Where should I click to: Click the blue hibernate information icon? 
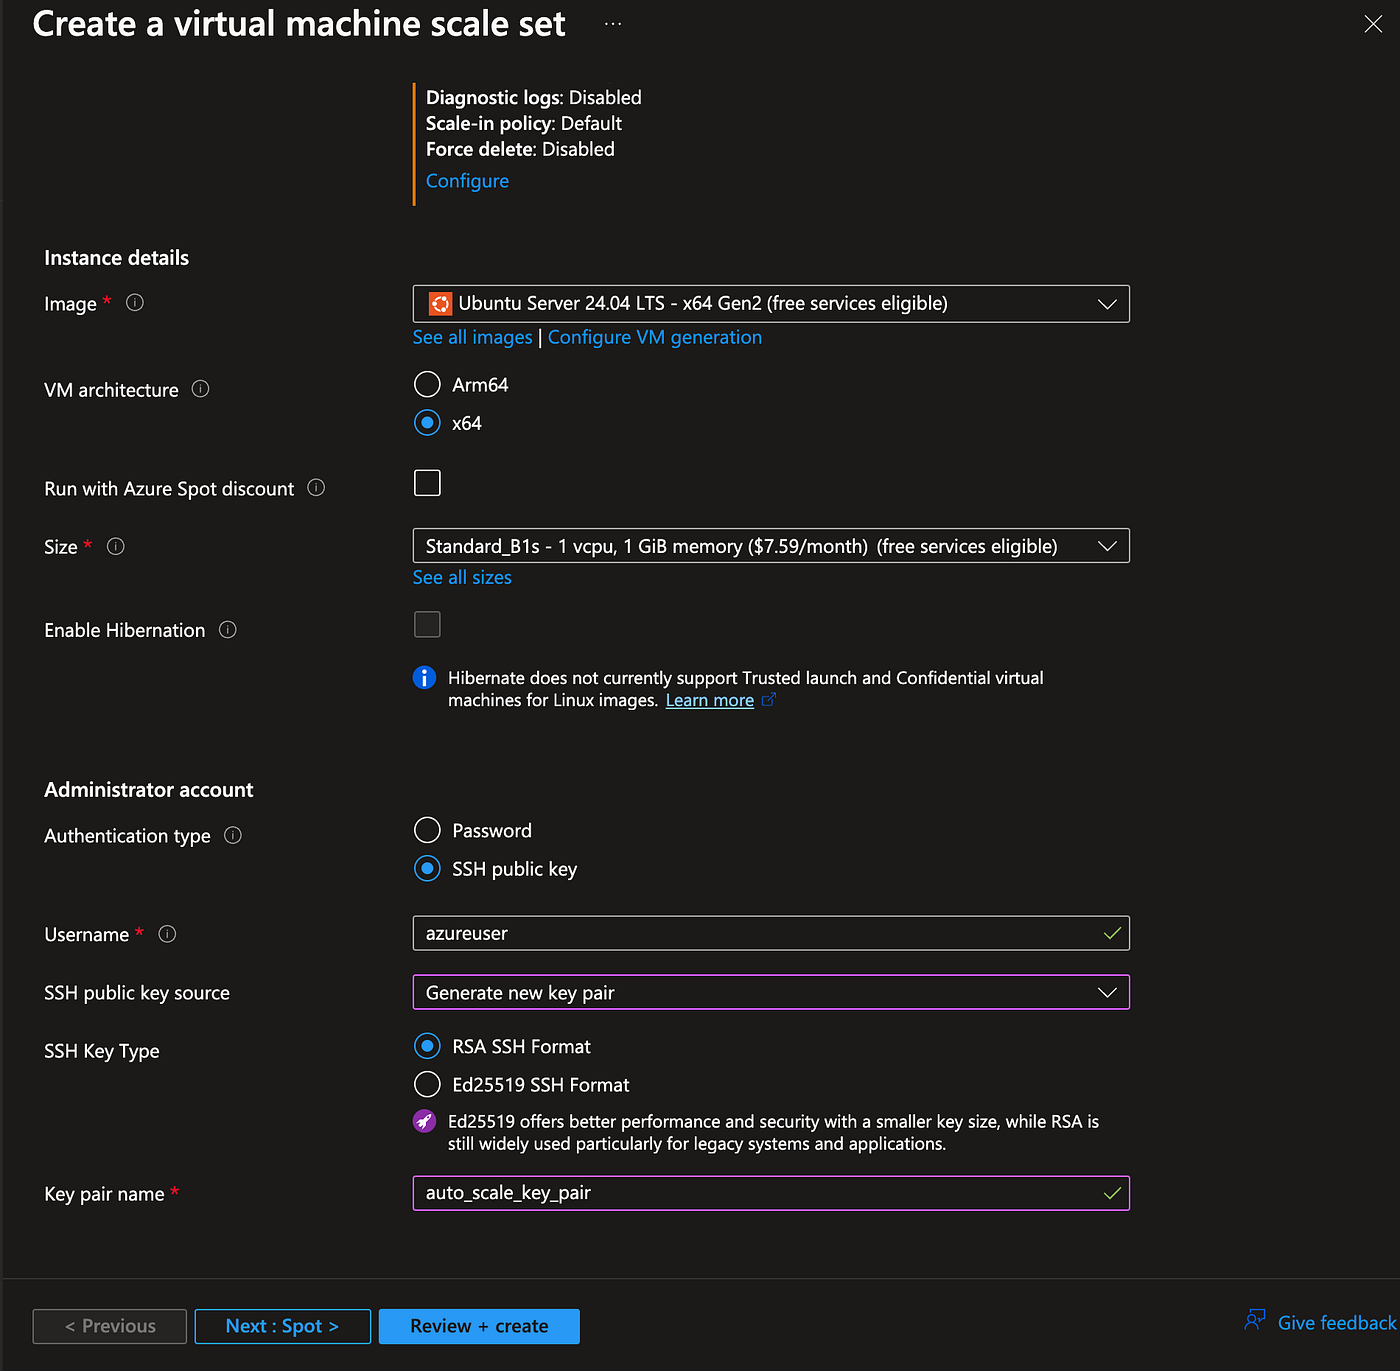click(x=425, y=678)
